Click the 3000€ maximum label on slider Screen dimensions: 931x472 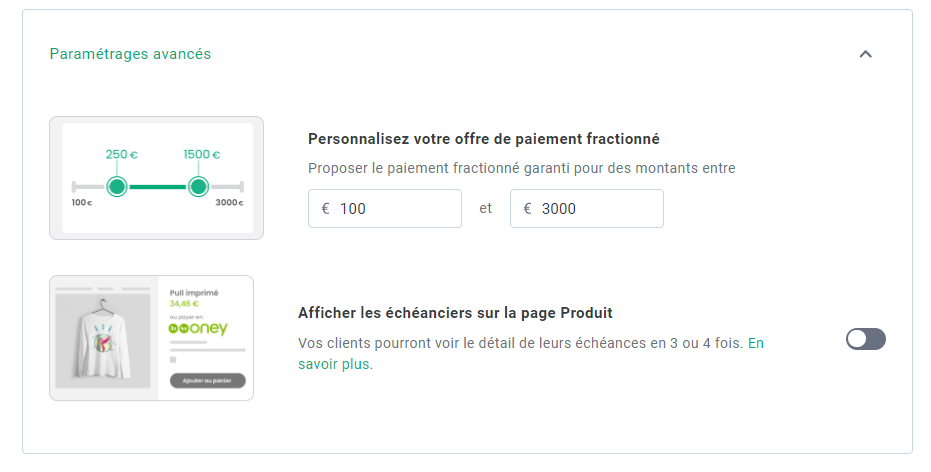(229, 202)
